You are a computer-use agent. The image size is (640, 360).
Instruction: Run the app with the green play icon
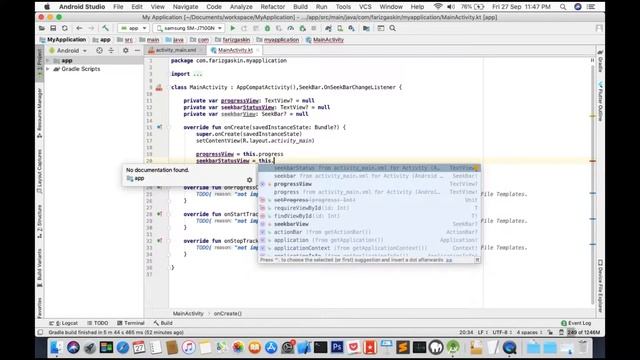tap(233, 28)
